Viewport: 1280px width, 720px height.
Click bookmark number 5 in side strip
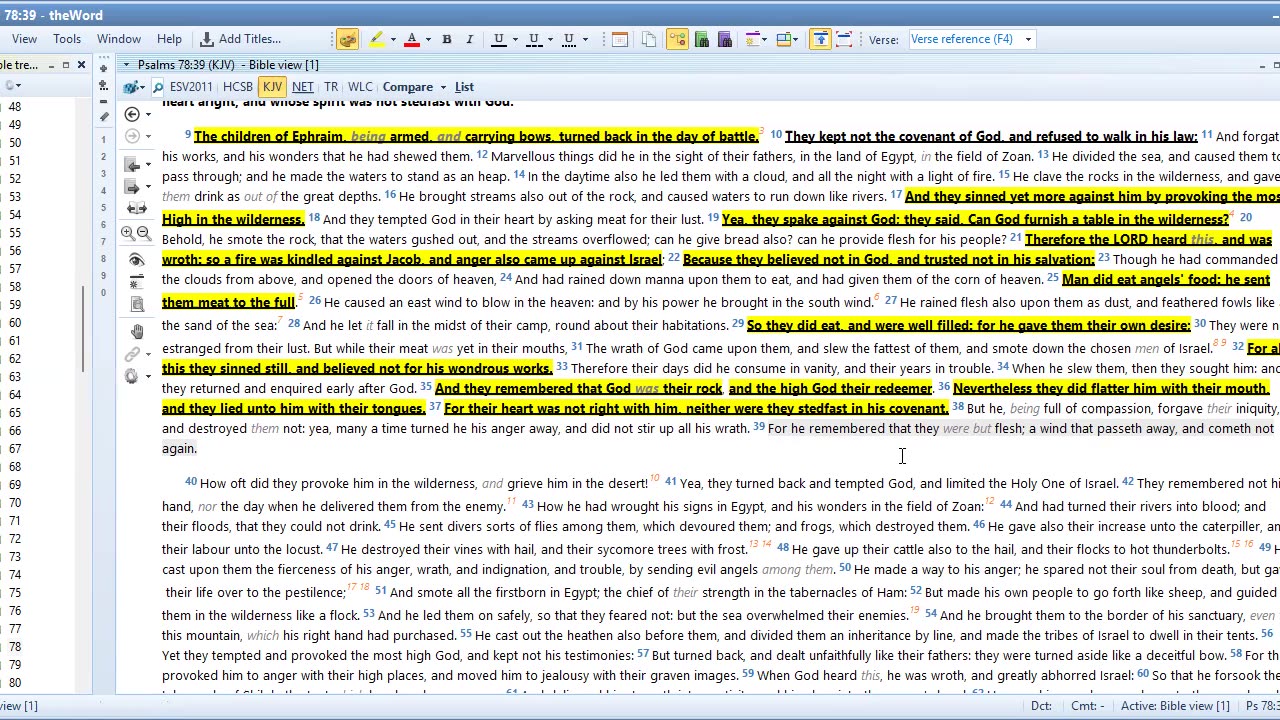(x=103, y=208)
